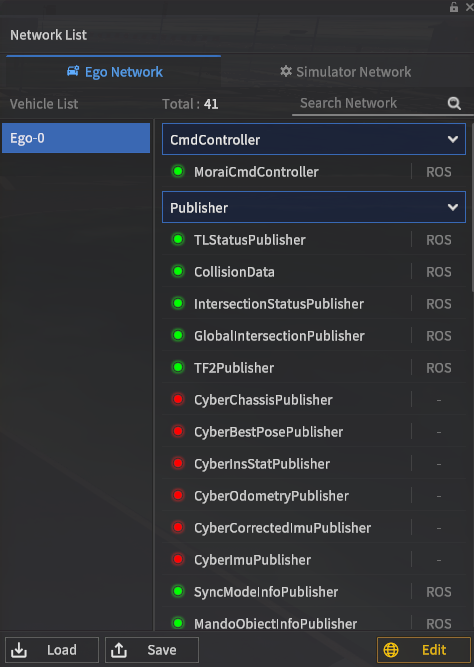
Task: Click green status dot for CollisionData
Action: point(178,271)
